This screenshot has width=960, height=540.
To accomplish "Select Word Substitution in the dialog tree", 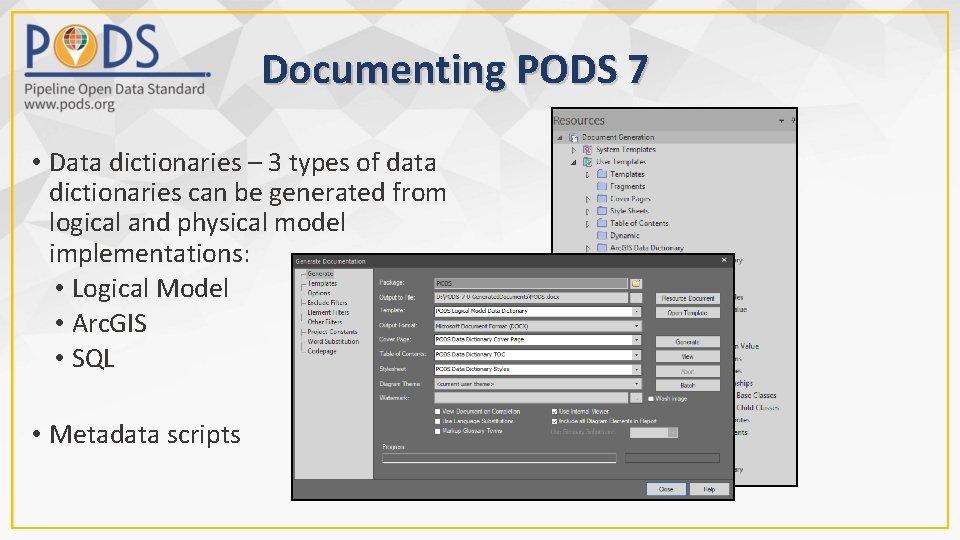I will coord(333,342).
